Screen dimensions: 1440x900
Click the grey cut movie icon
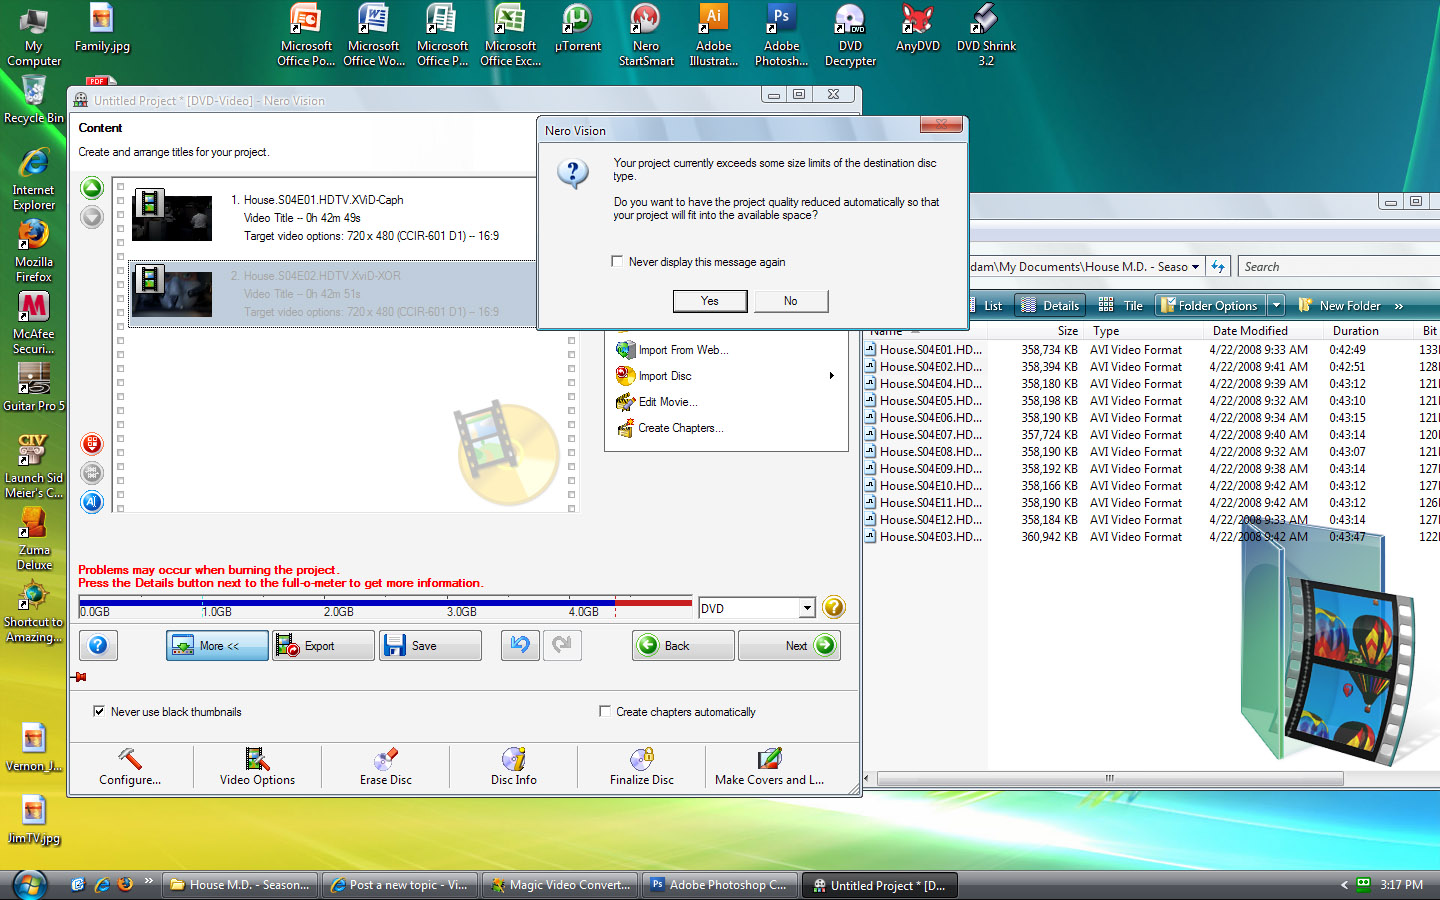[92, 473]
